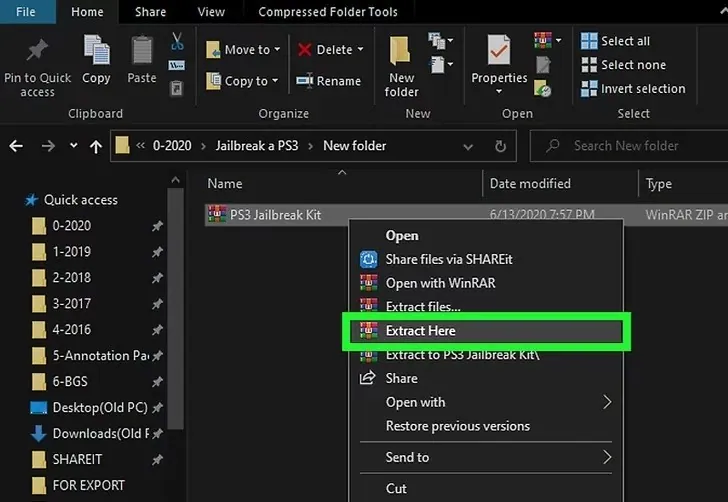Click the Pin to Quick access icon
The height and width of the screenshot is (502, 728).
(x=37, y=50)
